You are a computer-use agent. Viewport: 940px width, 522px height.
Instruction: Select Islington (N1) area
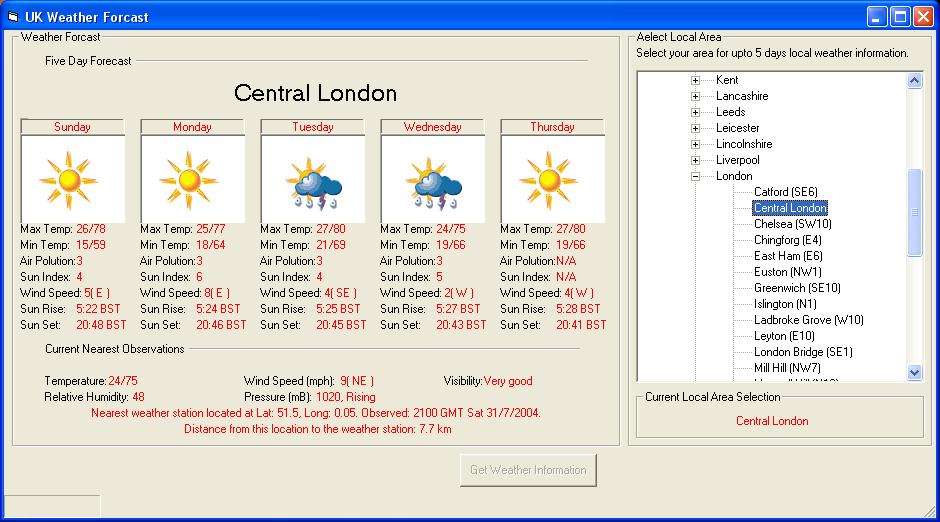click(x=787, y=304)
